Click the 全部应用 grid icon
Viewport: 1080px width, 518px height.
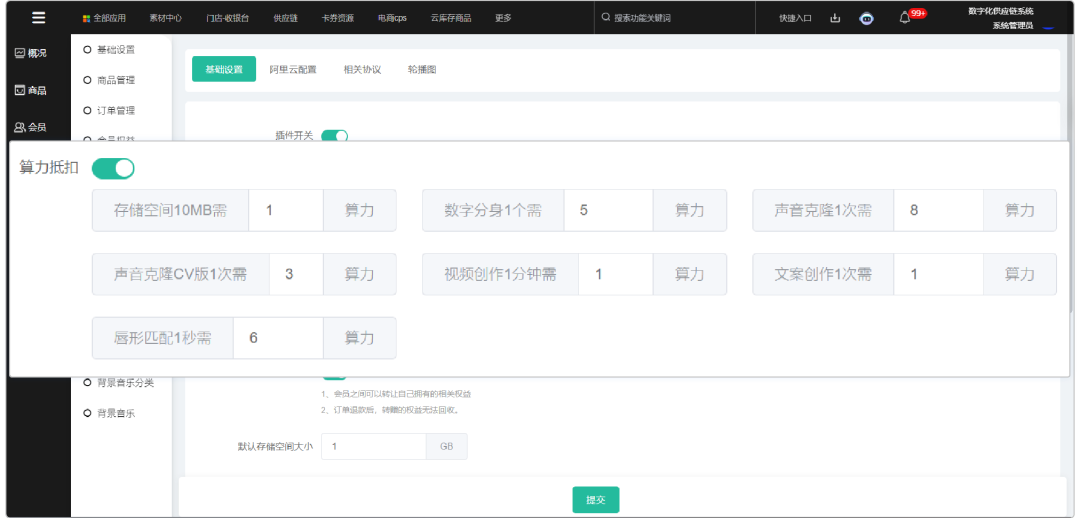point(86,19)
